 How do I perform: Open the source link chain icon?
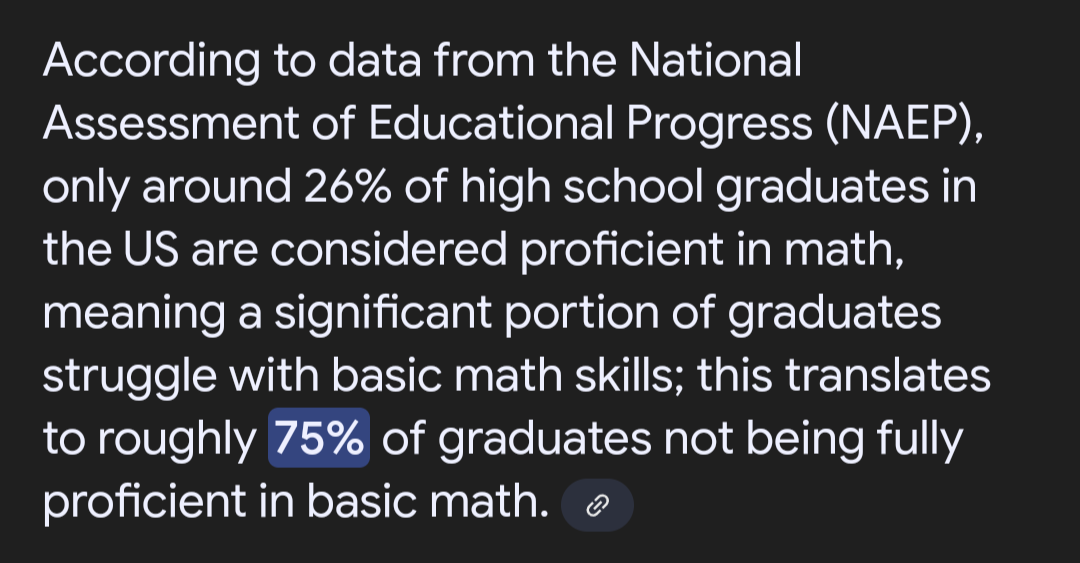(597, 506)
